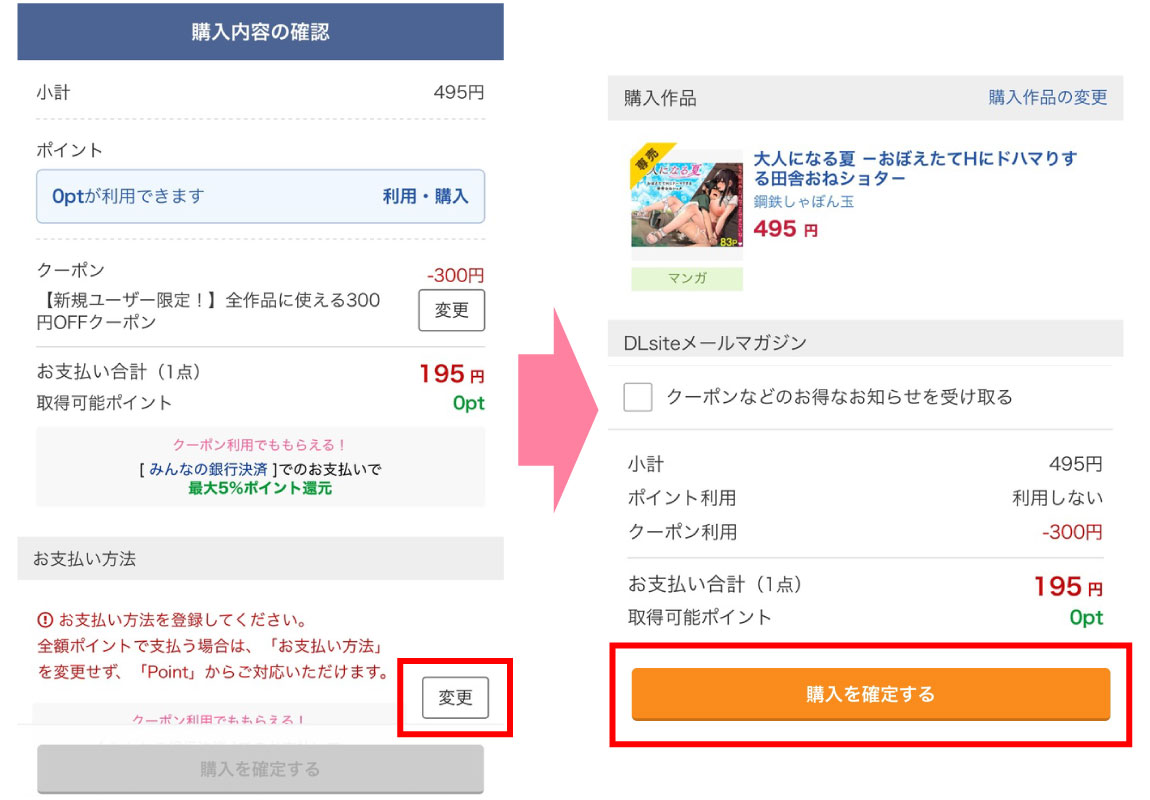
Task: Click the DLsiteメールマガジン section header
Action: (x=864, y=343)
